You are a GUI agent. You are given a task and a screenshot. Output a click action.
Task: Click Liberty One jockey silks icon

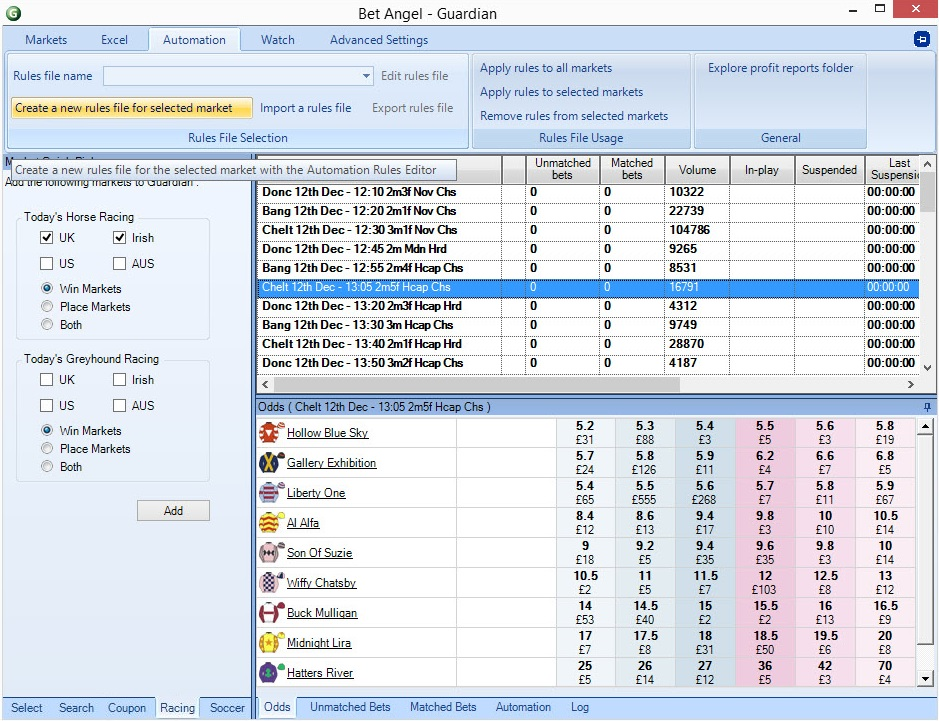click(271, 492)
